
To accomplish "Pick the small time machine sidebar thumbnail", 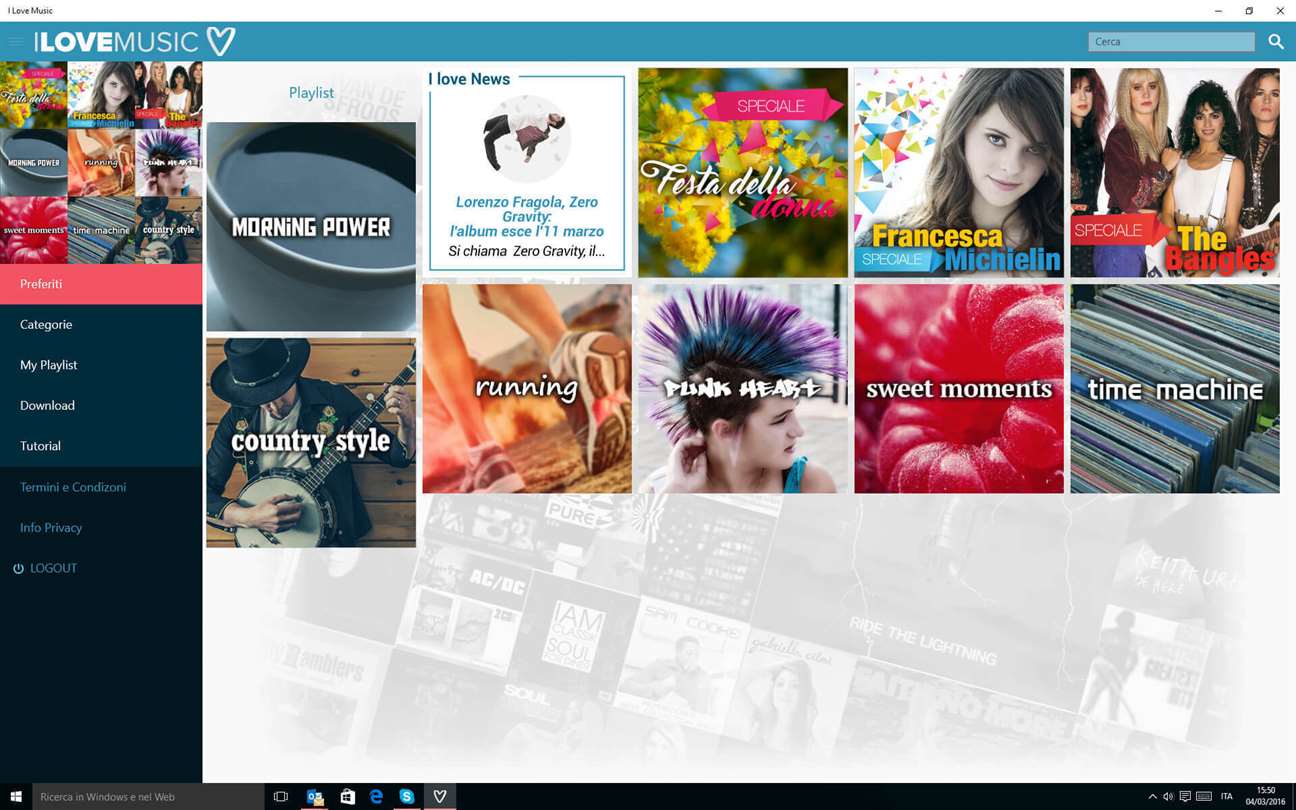I will click(x=101, y=230).
